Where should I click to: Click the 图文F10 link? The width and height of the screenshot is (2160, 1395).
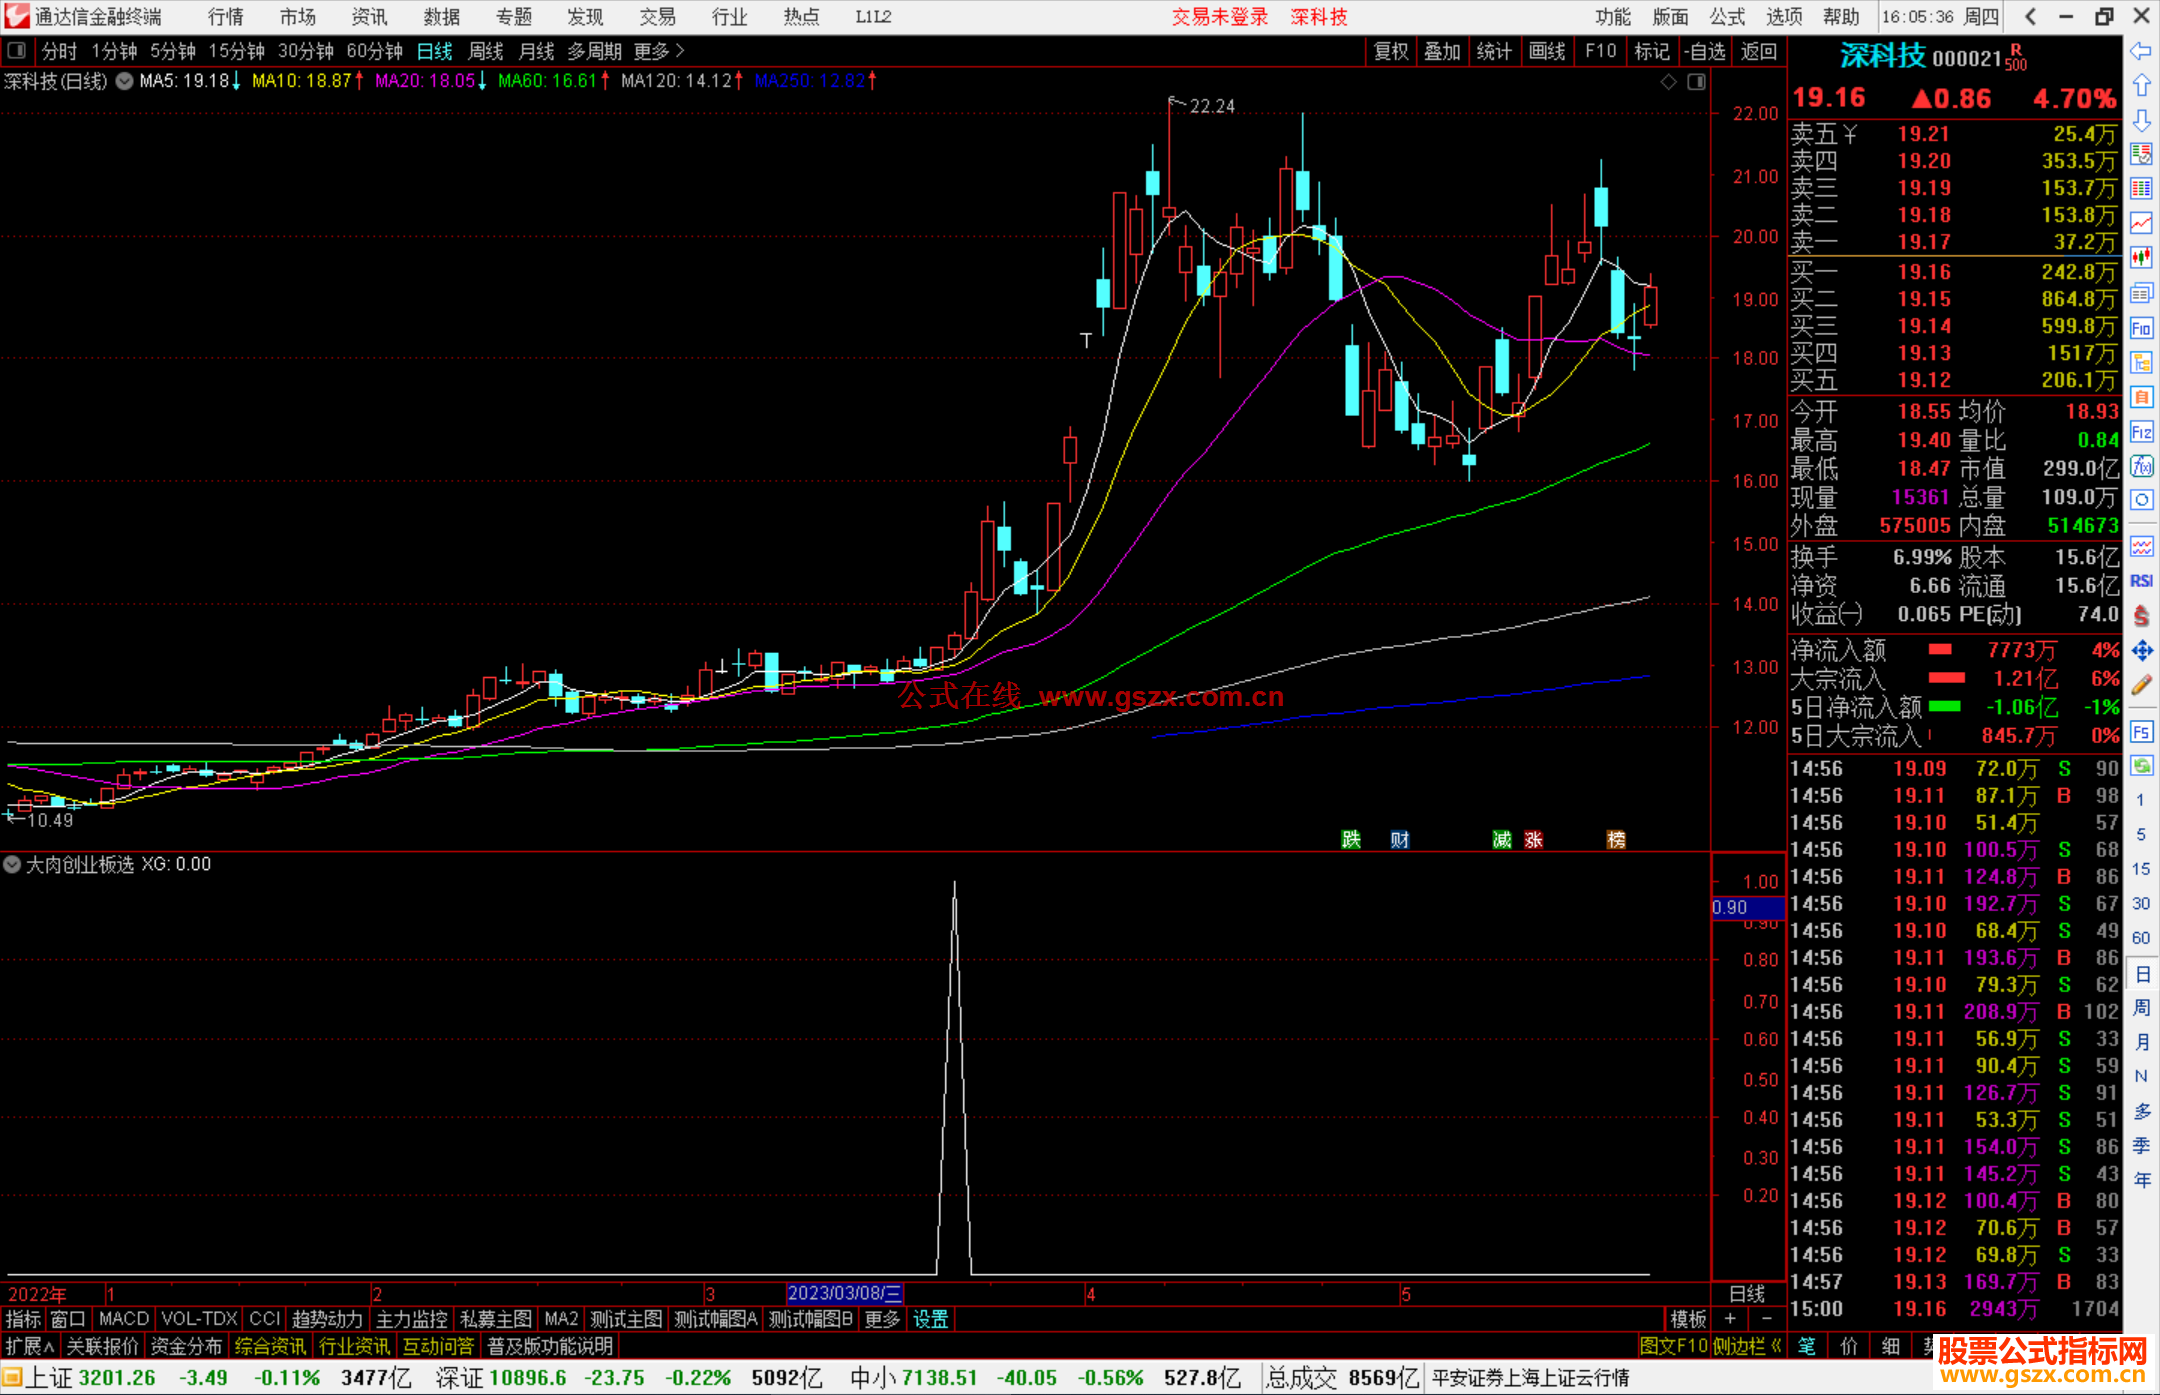pyautogui.click(x=1674, y=1347)
